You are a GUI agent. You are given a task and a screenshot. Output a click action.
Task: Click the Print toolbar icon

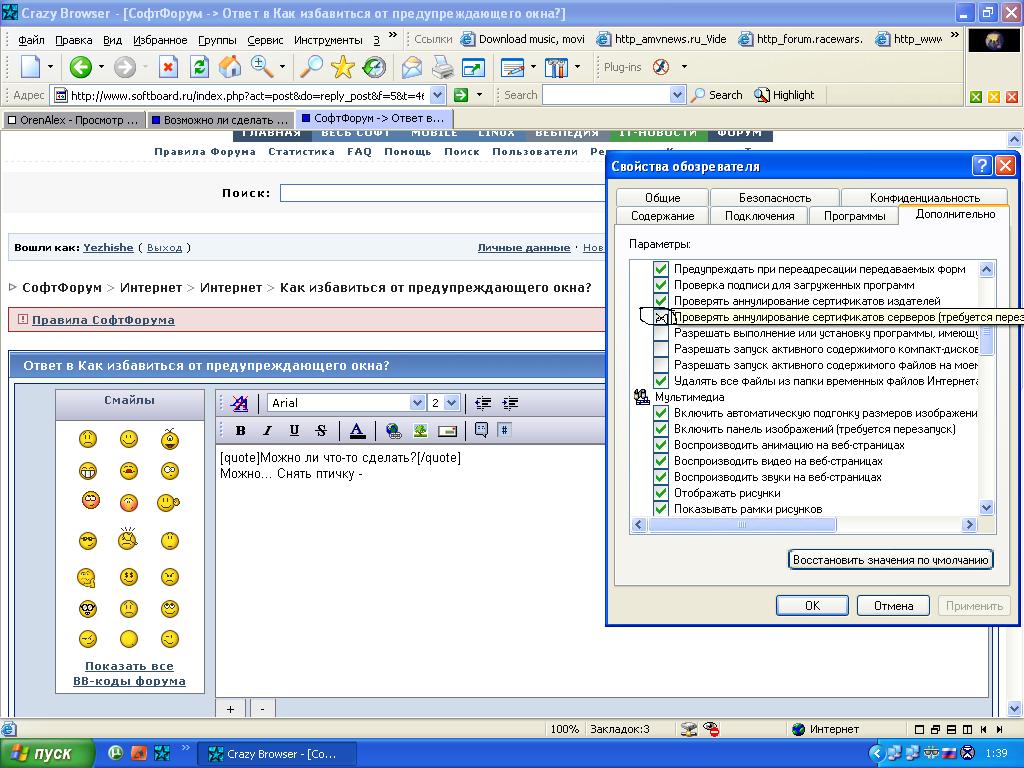tap(442, 67)
